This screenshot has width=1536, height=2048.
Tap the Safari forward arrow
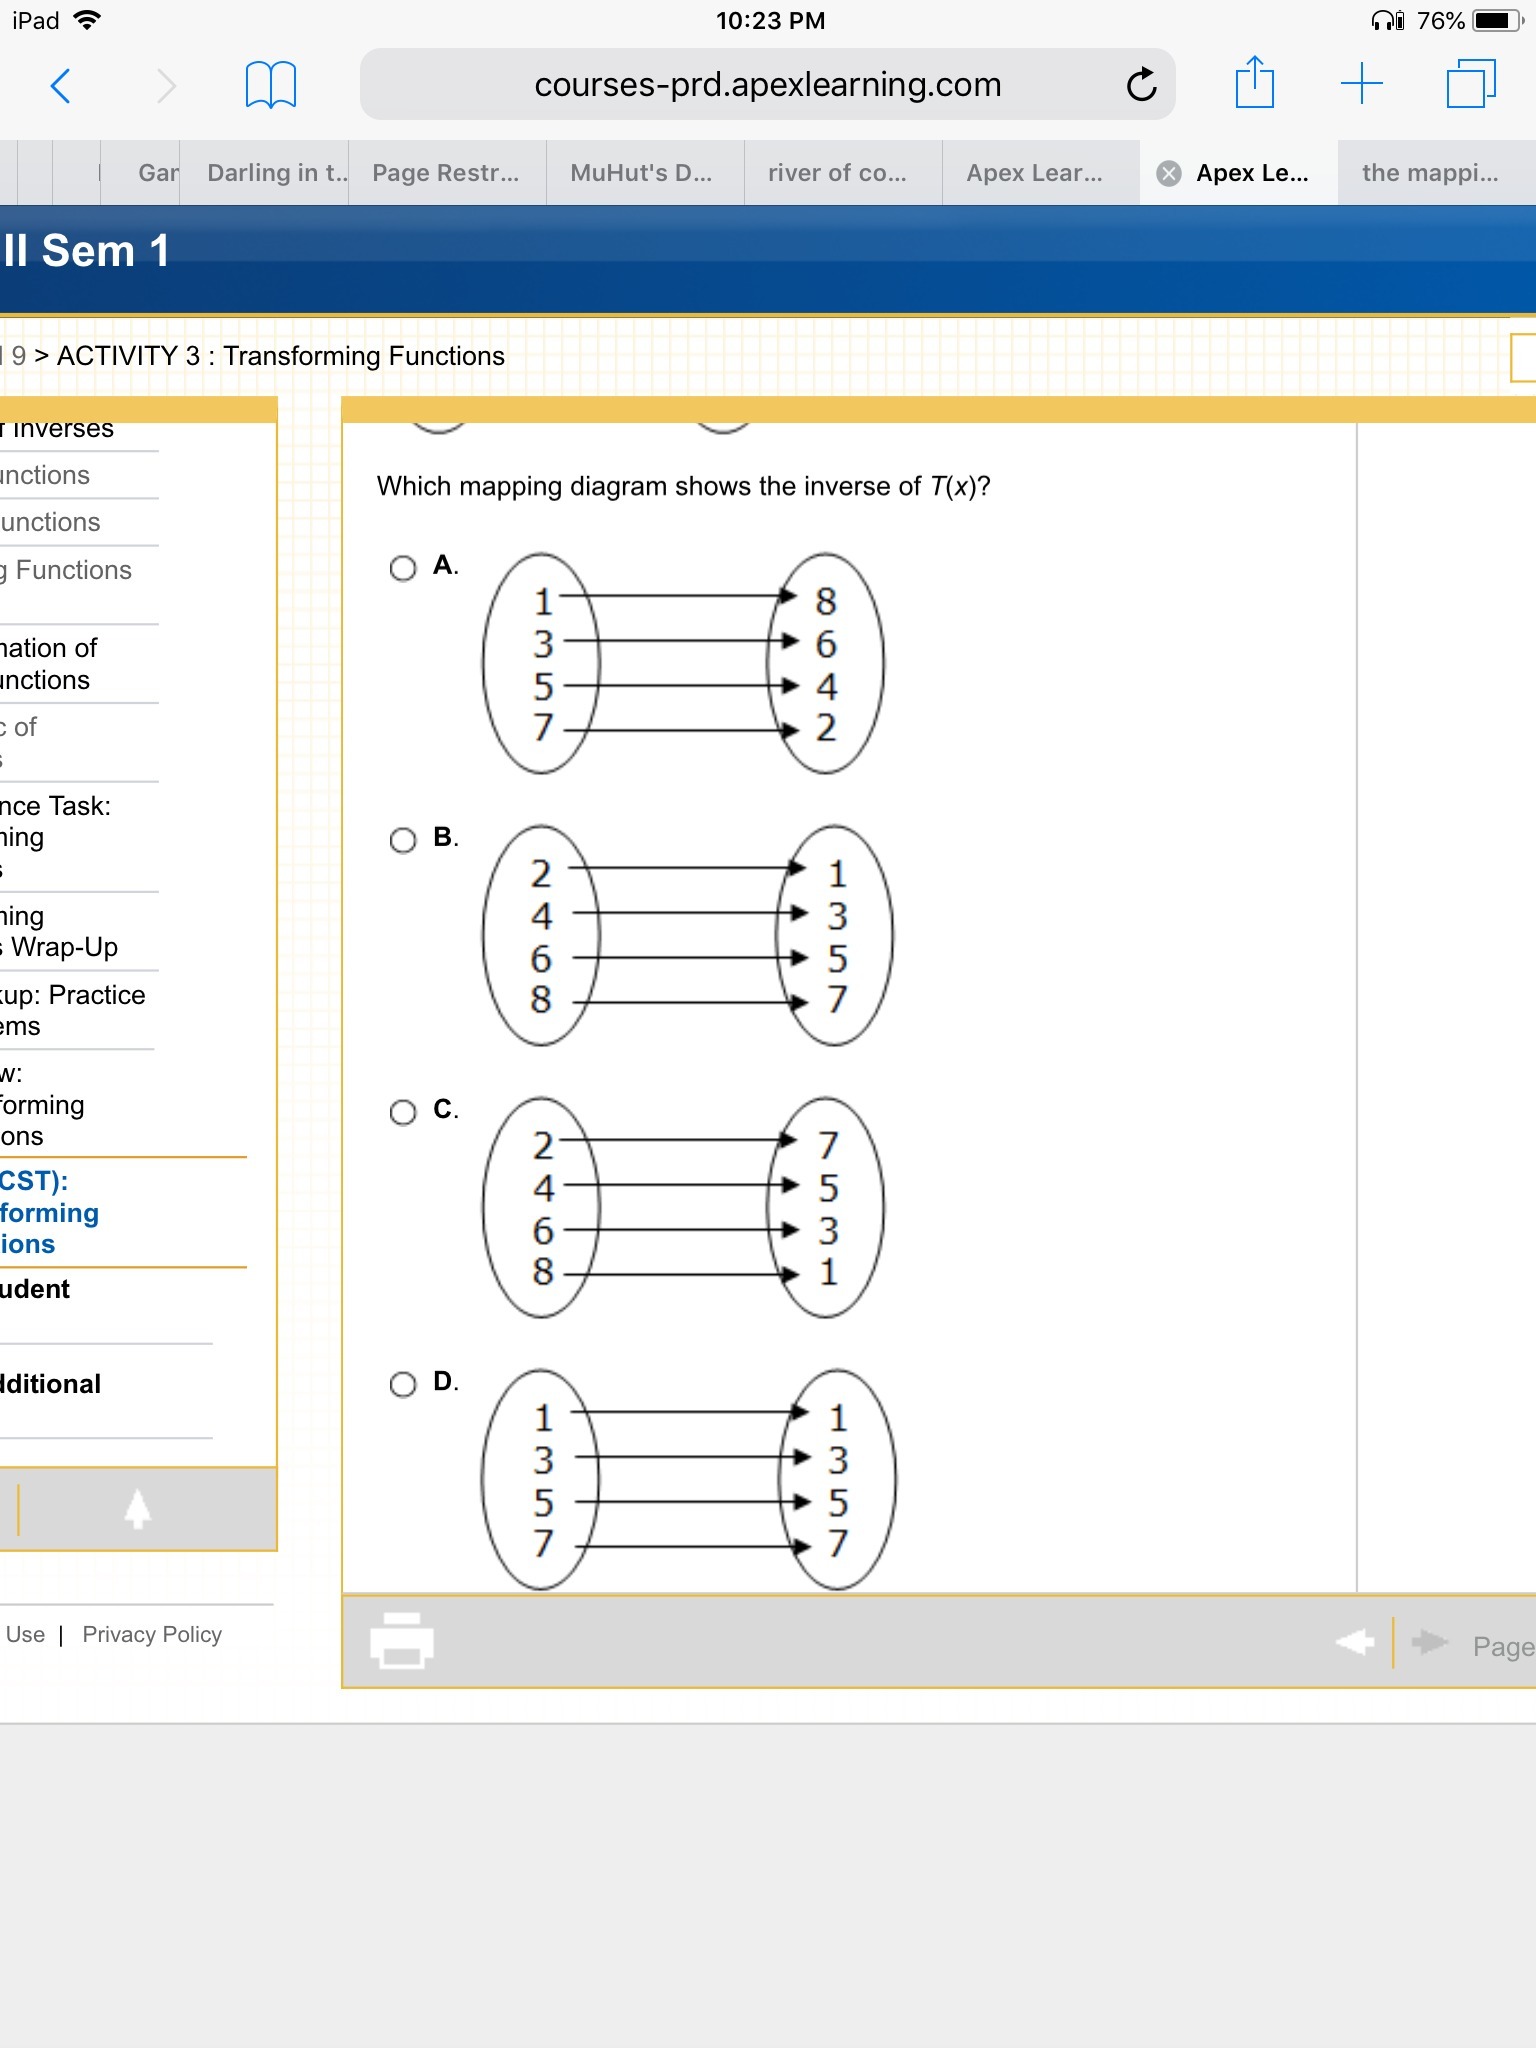(x=166, y=86)
